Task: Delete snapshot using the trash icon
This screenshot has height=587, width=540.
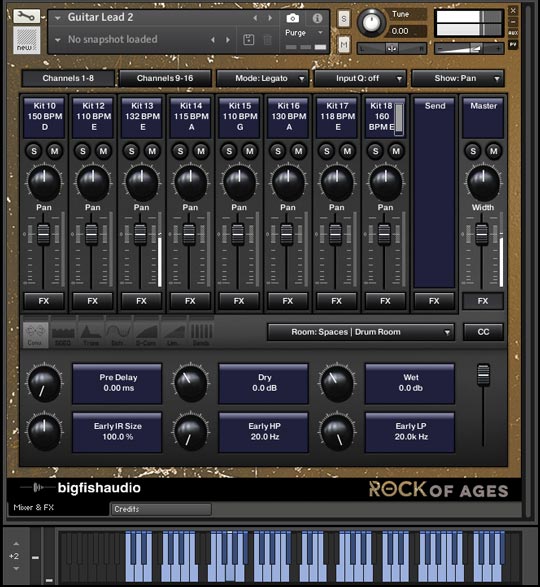Action: tap(267, 40)
